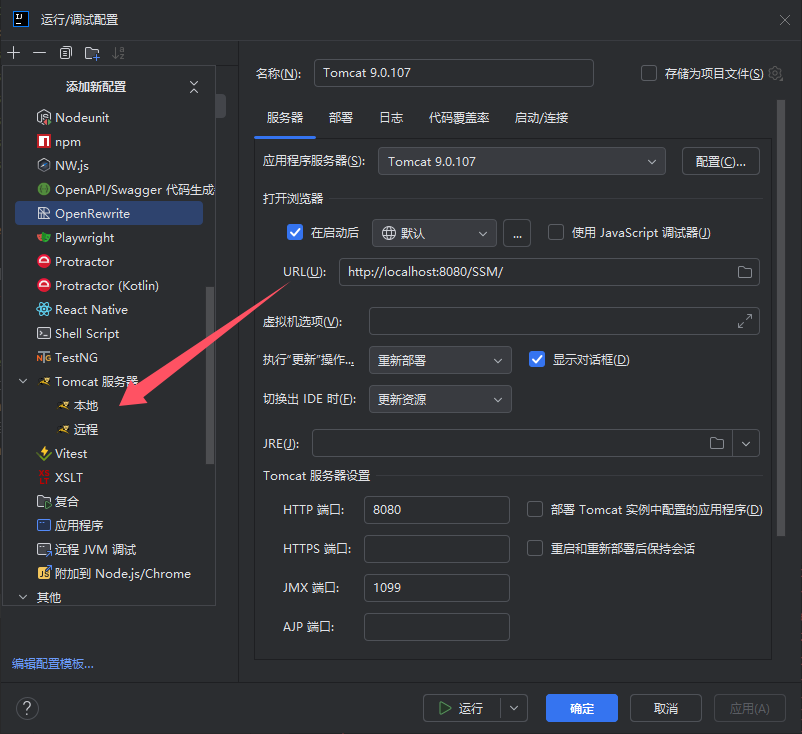This screenshot has height=734, width=802.
Task: Enable 部署 Tomcat 实例中配置的应用程序 checkbox
Action: [535, 509]
